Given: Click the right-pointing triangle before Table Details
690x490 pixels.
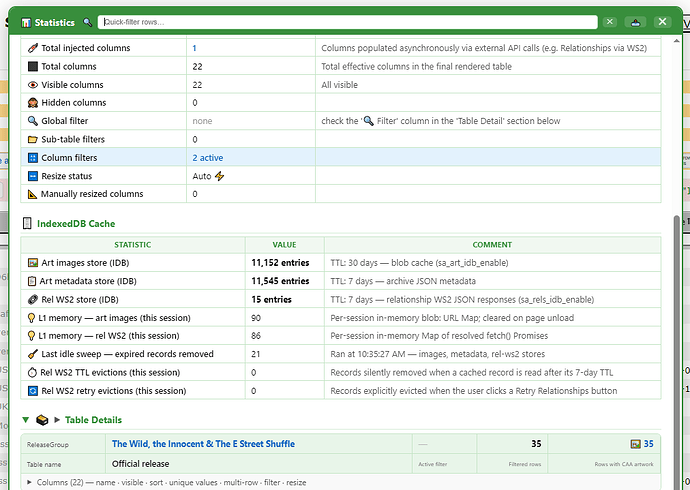Looking at the screenshot, I should coord(57,420).
